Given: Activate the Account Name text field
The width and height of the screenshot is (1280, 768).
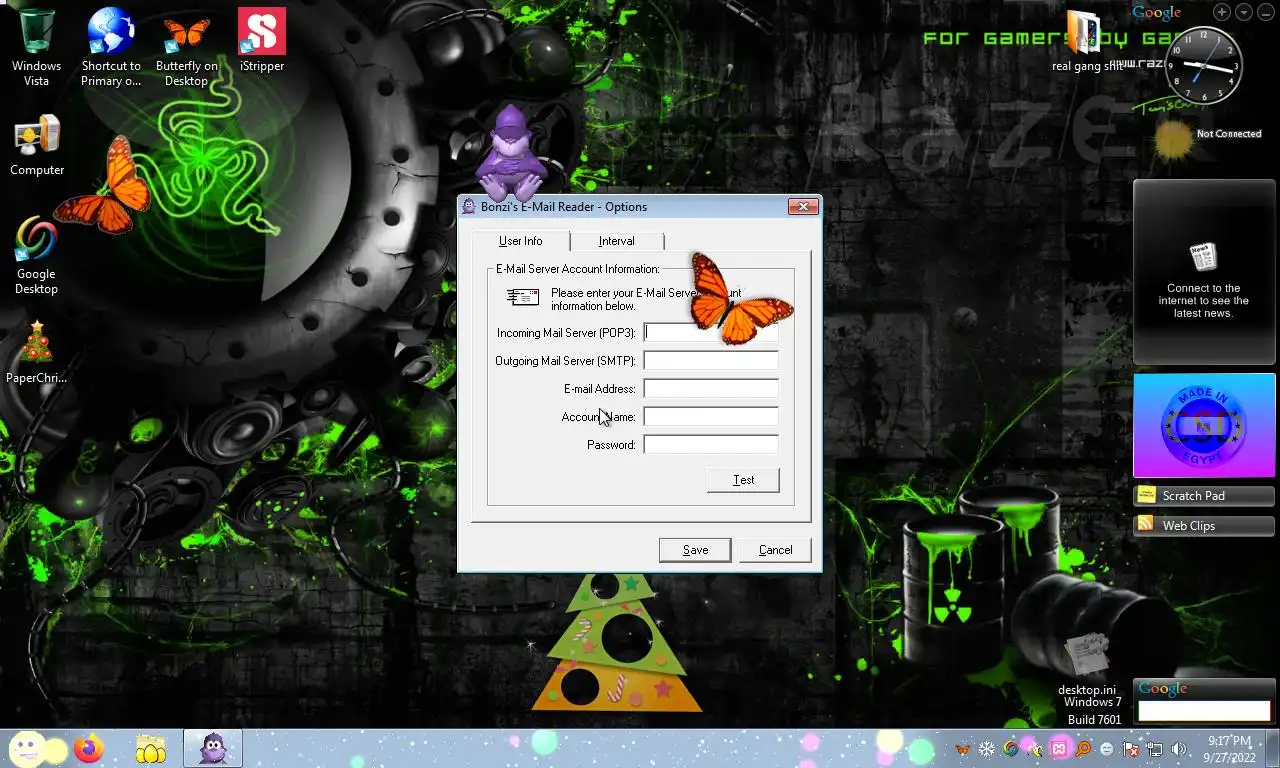Looking at the screenshot, I should coord(711,417).
